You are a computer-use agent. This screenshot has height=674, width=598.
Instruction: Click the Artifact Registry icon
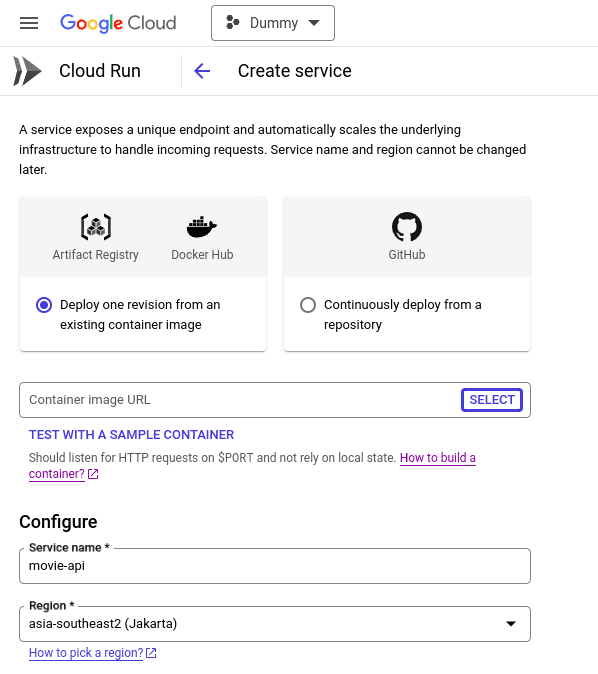click(x=96, y=227)
